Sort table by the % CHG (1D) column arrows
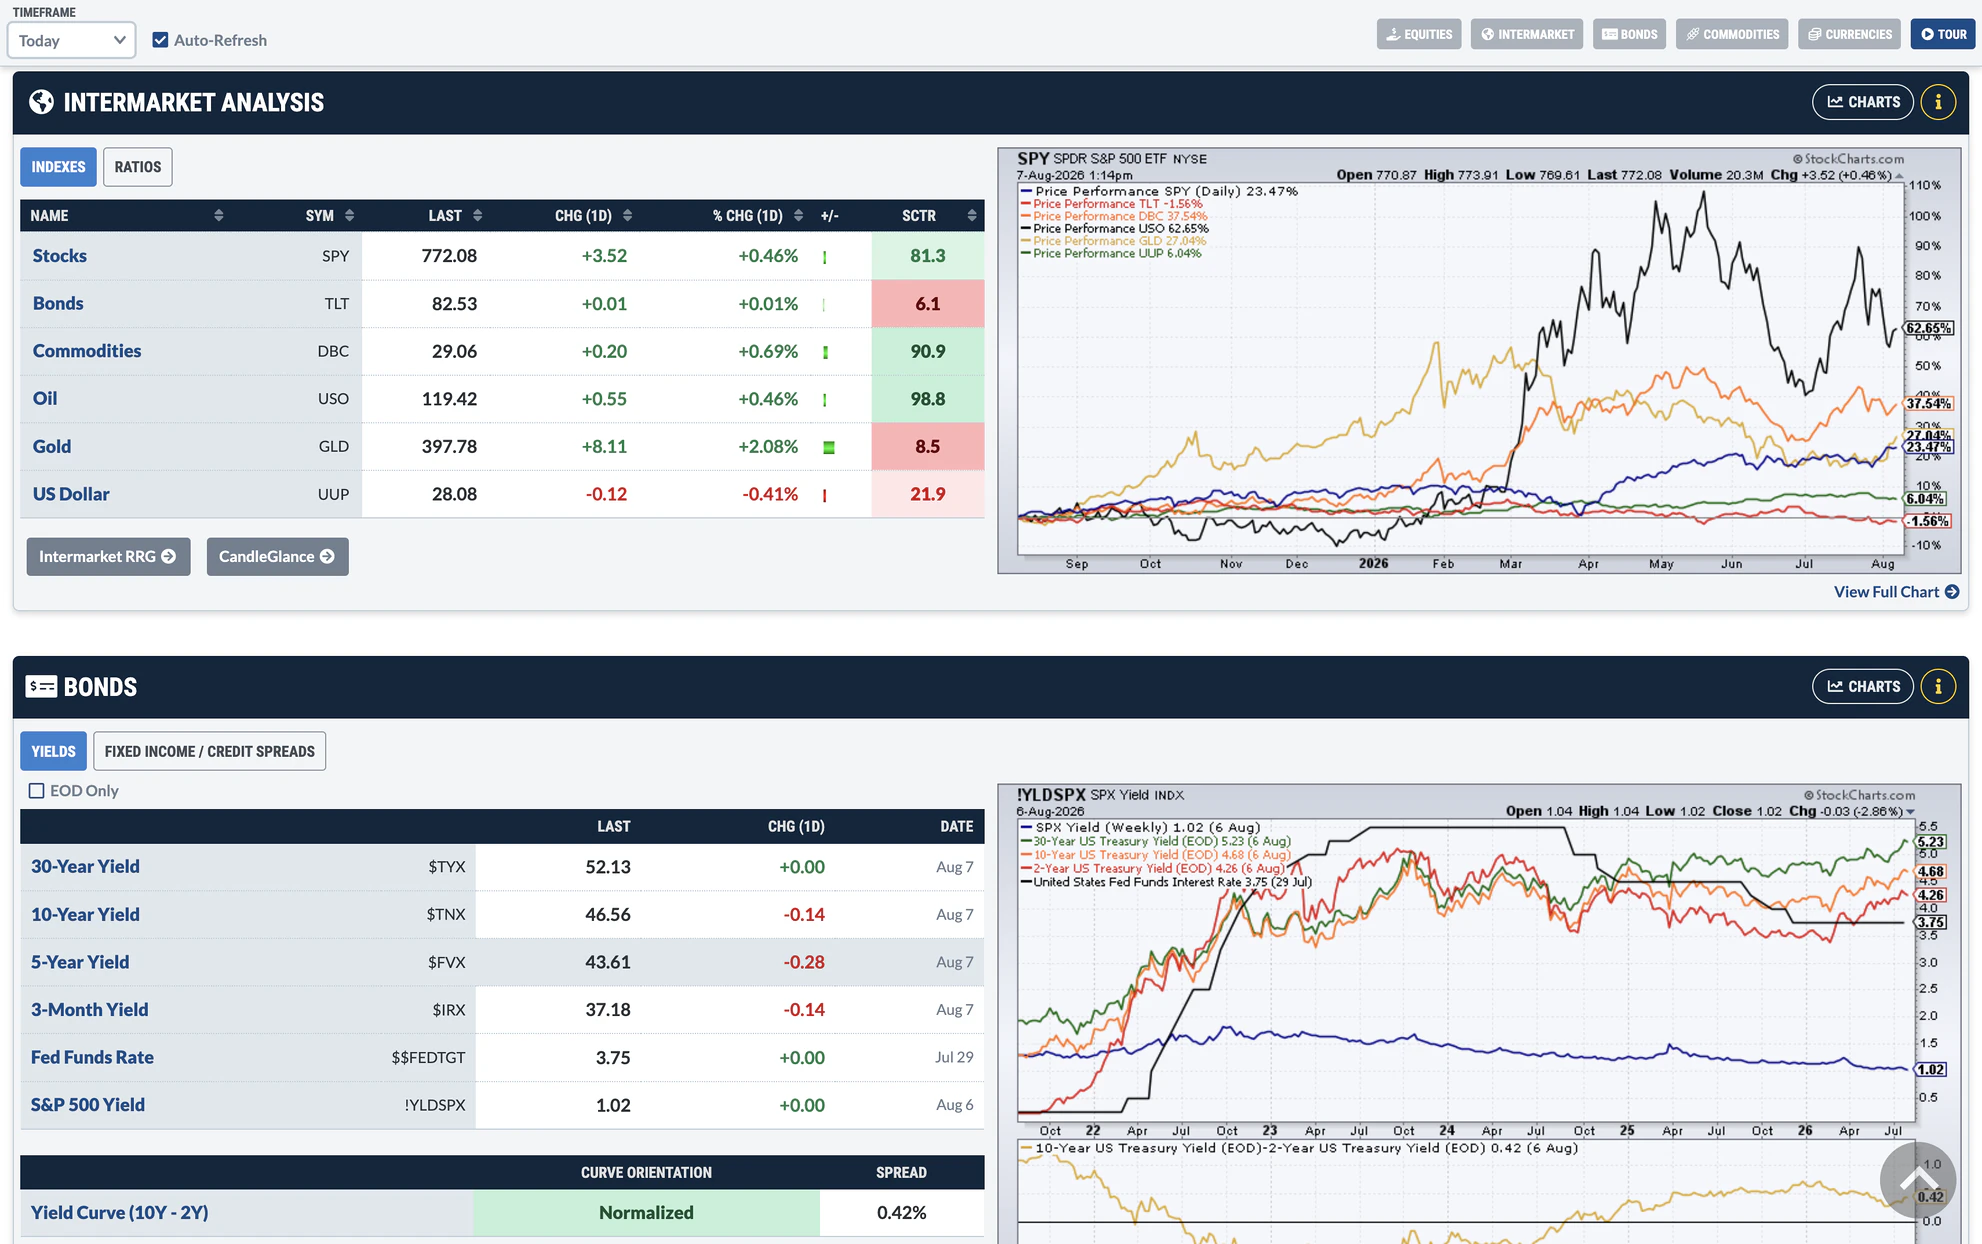 [798, 216]
